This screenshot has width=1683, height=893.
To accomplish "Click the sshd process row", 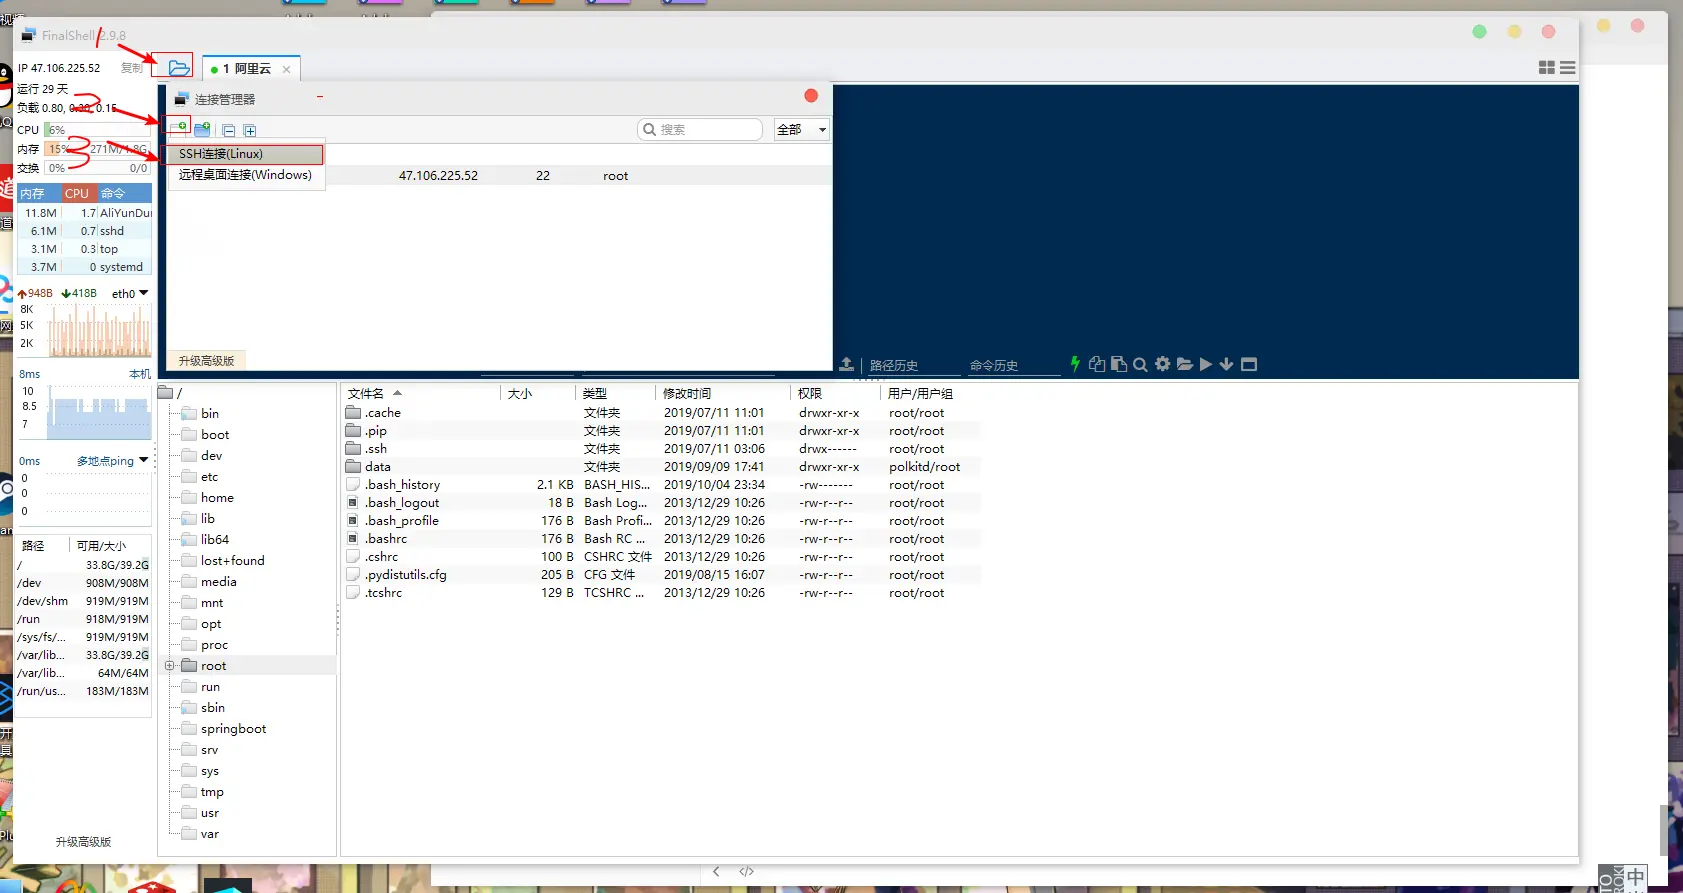I will [85, 231].
